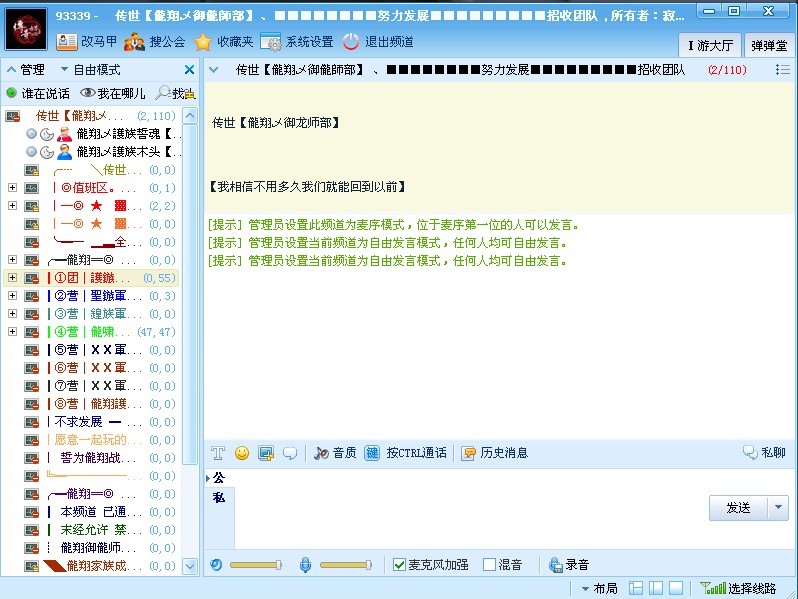Image resolution: width=798 pixels, height=599 pixels.
Task: Select the 愿意一起玩的 channel
Action: click(100, 440)
